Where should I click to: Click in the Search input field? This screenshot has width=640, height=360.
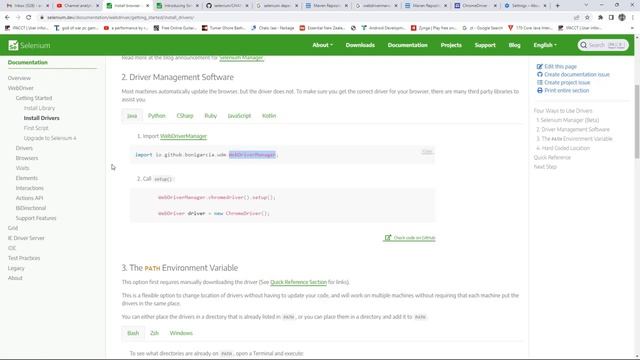(x=603, y=45)
